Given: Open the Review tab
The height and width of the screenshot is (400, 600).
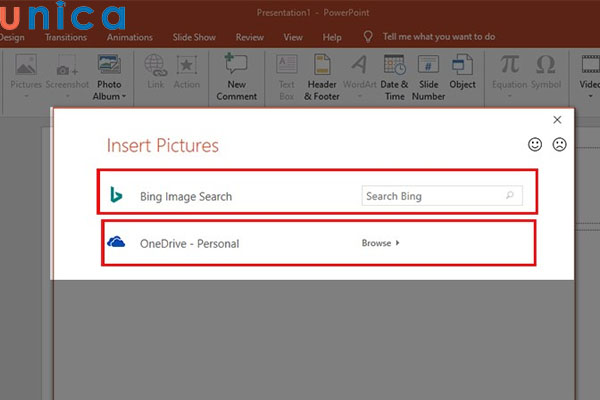Looking at the screenshot, I should (x=249, y=37).
